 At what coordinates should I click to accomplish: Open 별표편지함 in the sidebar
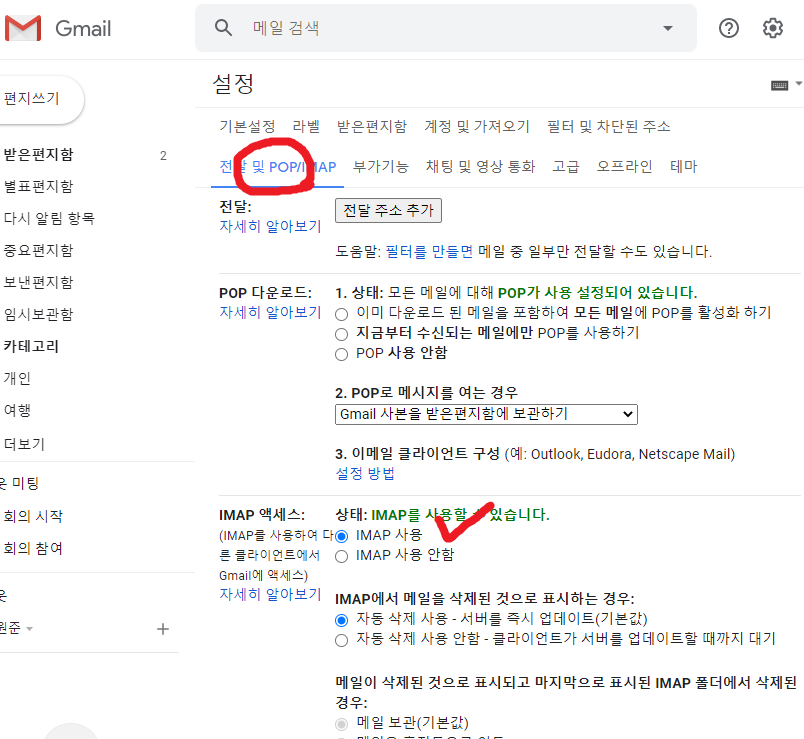pyautogui.click(x=38, y=186)
